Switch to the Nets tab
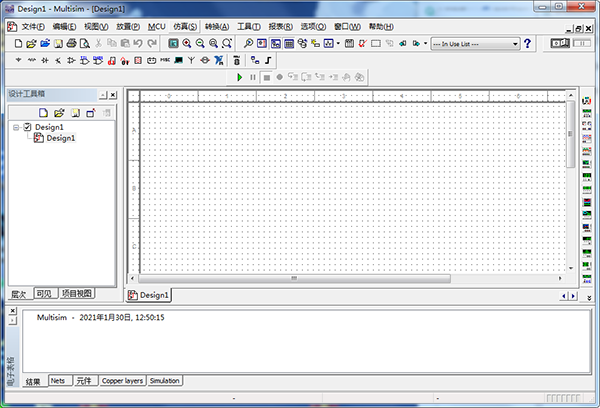 (59, 381)
